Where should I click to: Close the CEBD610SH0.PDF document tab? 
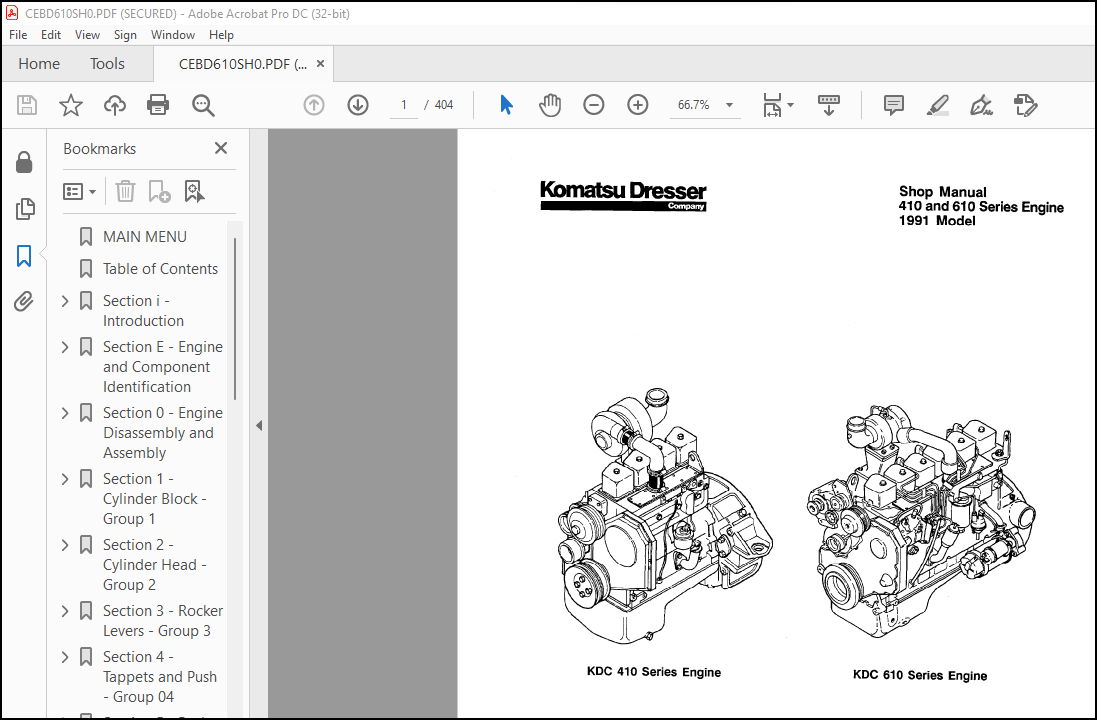point(320,64)
